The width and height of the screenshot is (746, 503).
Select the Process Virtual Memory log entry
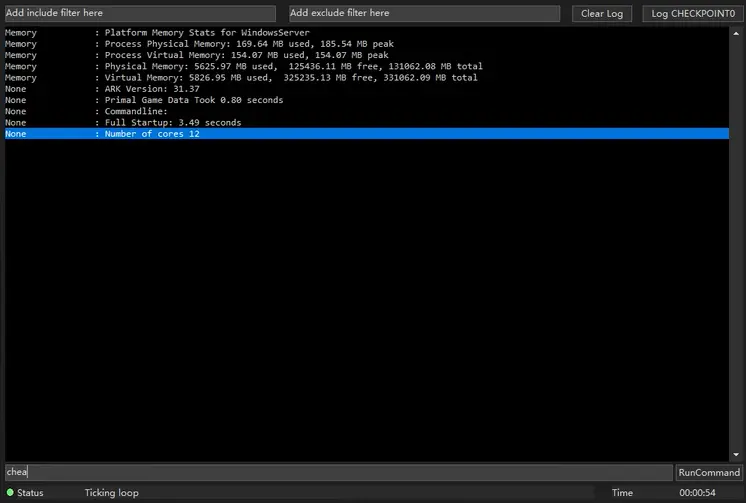pos(246,55)
